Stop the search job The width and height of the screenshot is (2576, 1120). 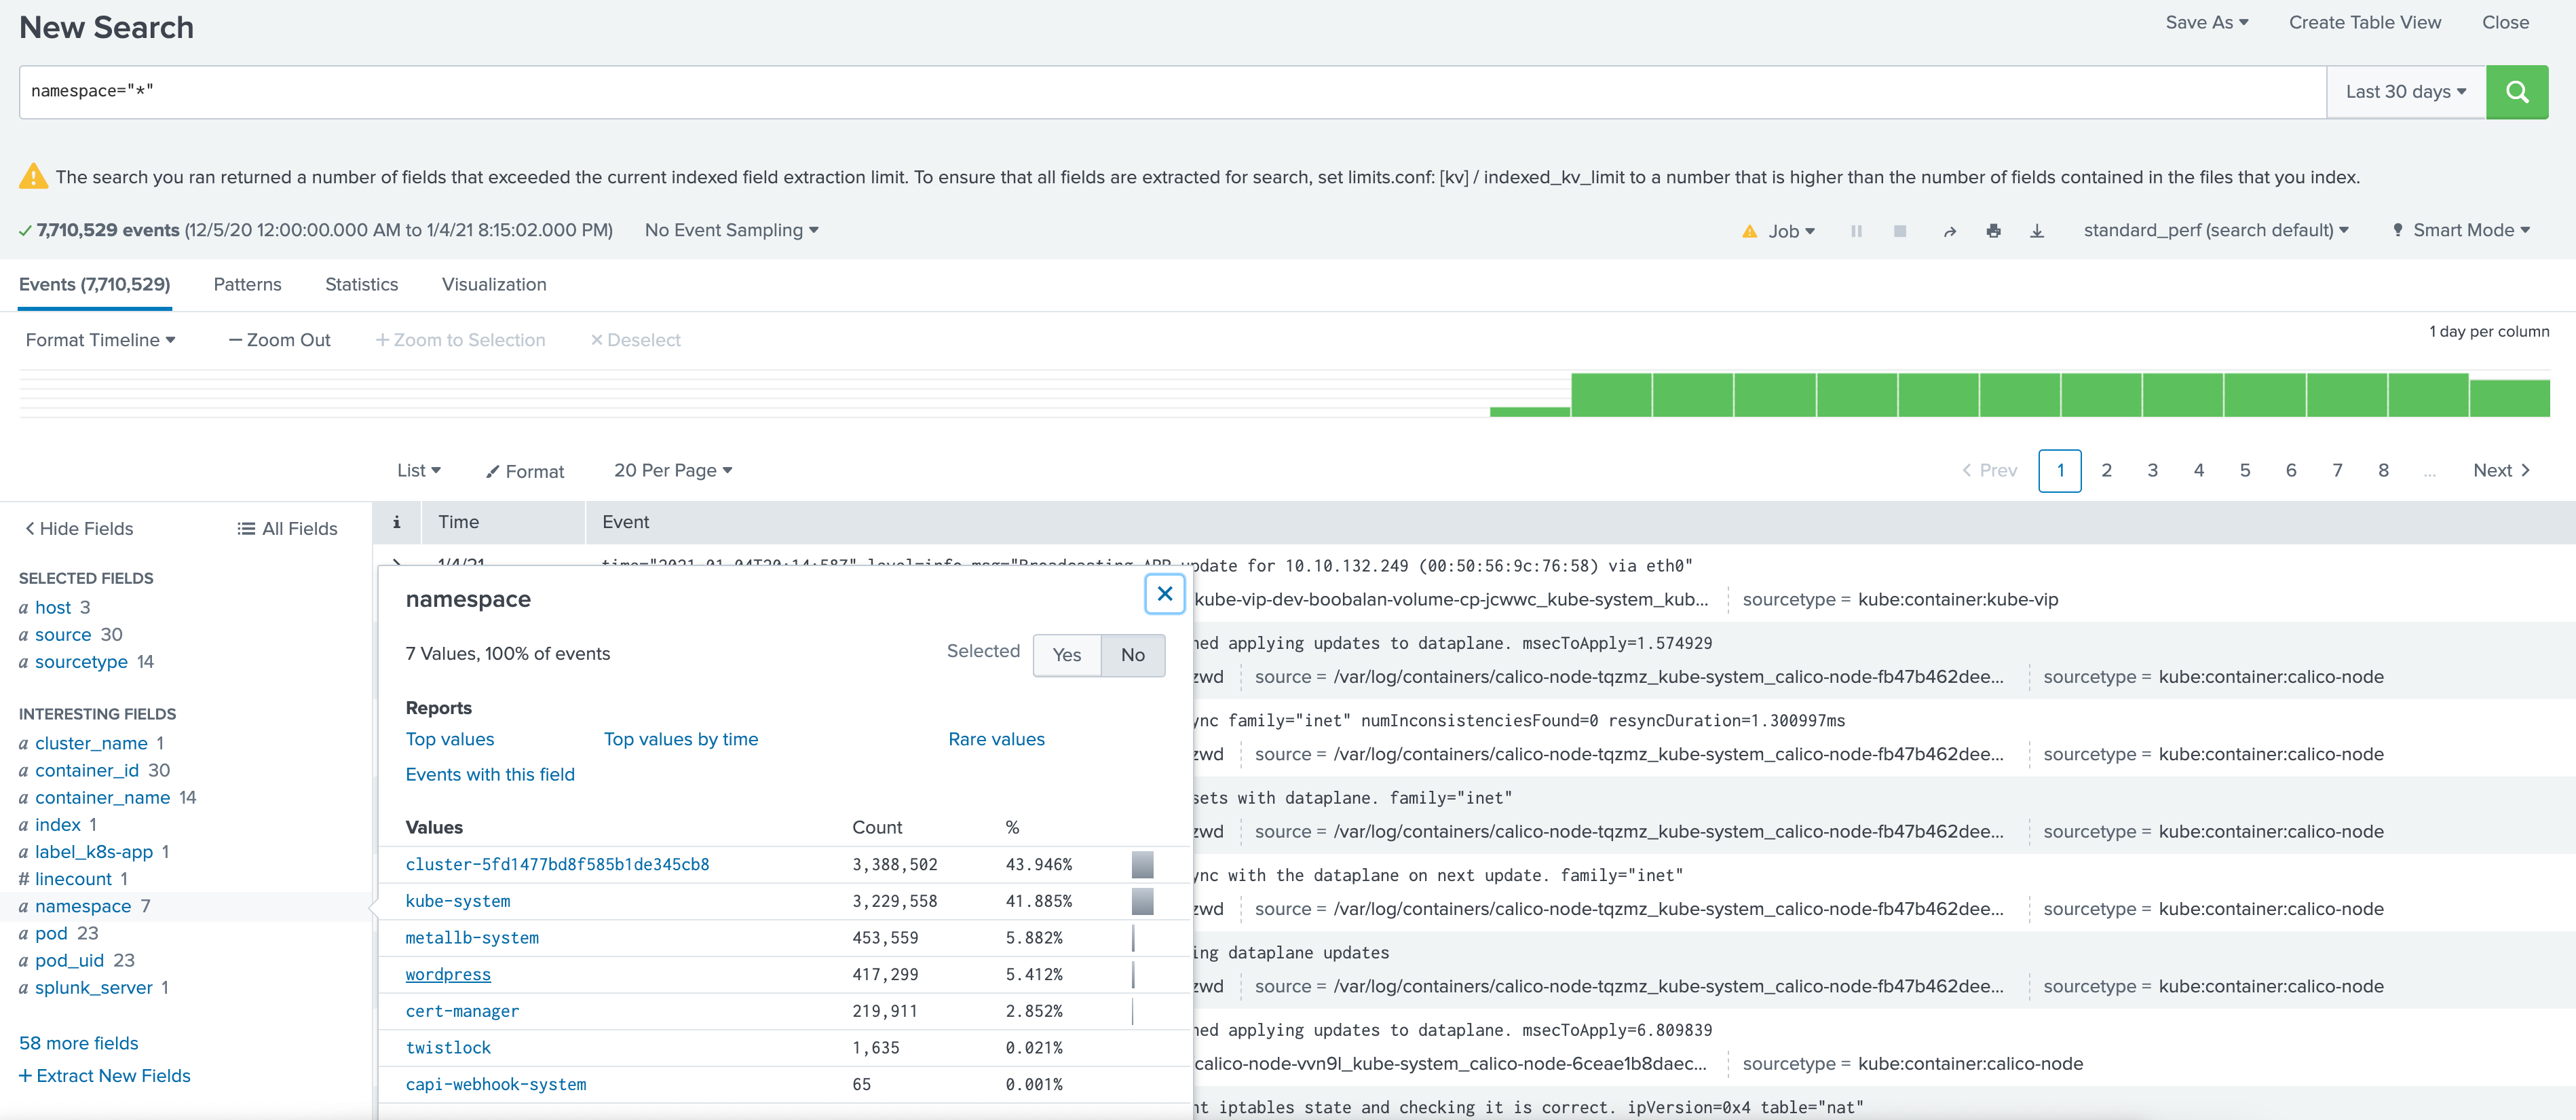(1899, 230)
